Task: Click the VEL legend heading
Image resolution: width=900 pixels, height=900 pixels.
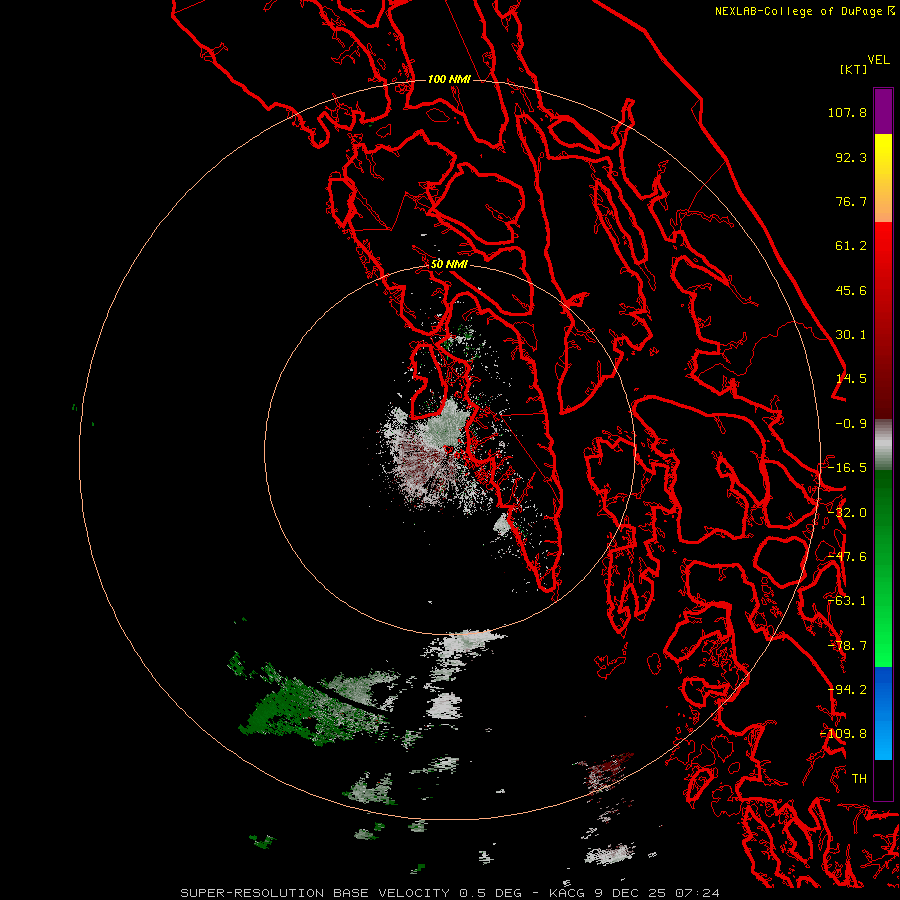Action: (878, 60)
